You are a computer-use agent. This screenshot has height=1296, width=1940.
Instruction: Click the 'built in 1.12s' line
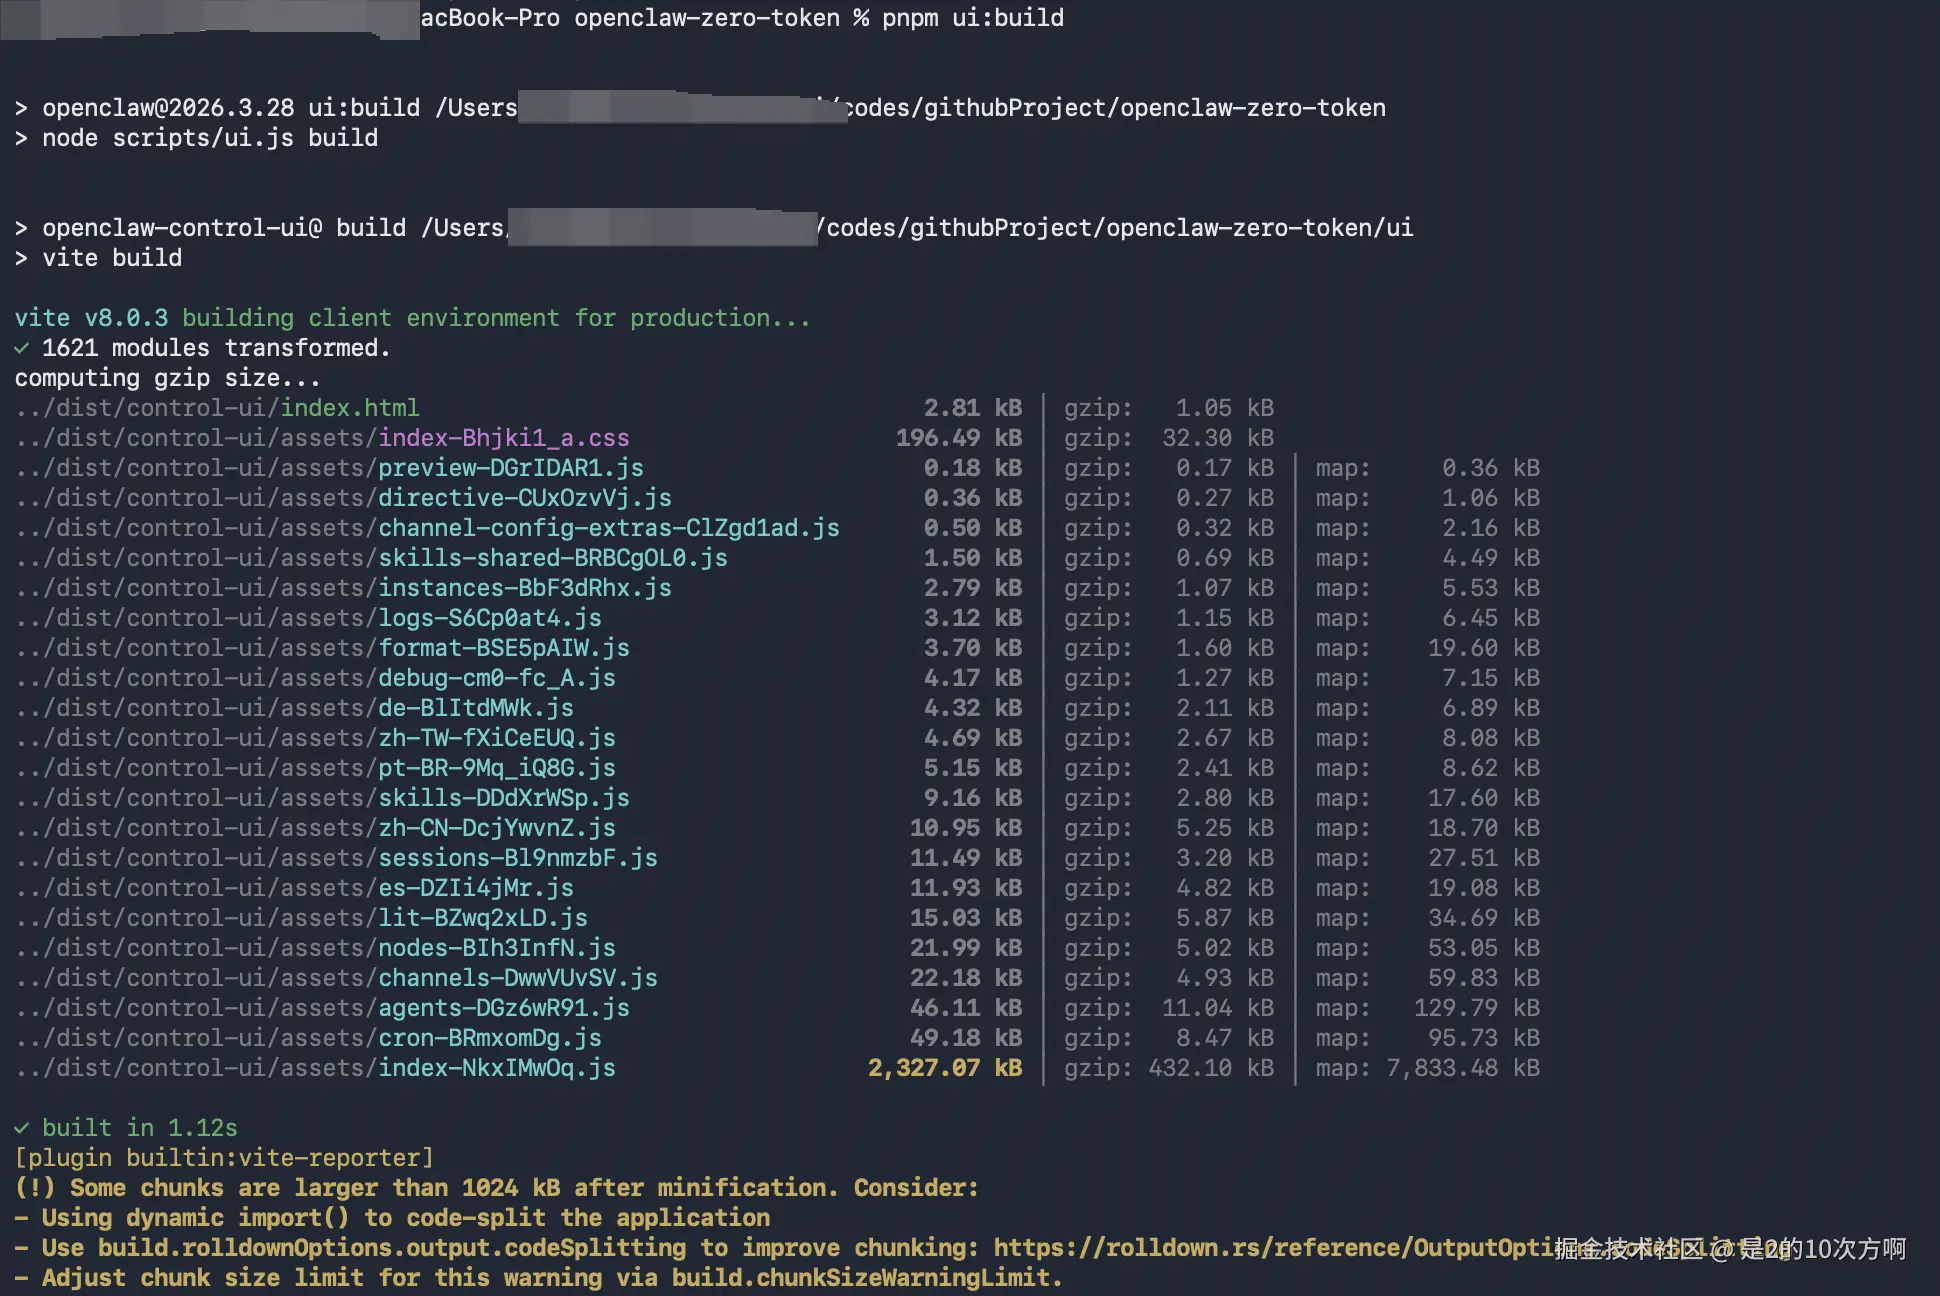126,1128
